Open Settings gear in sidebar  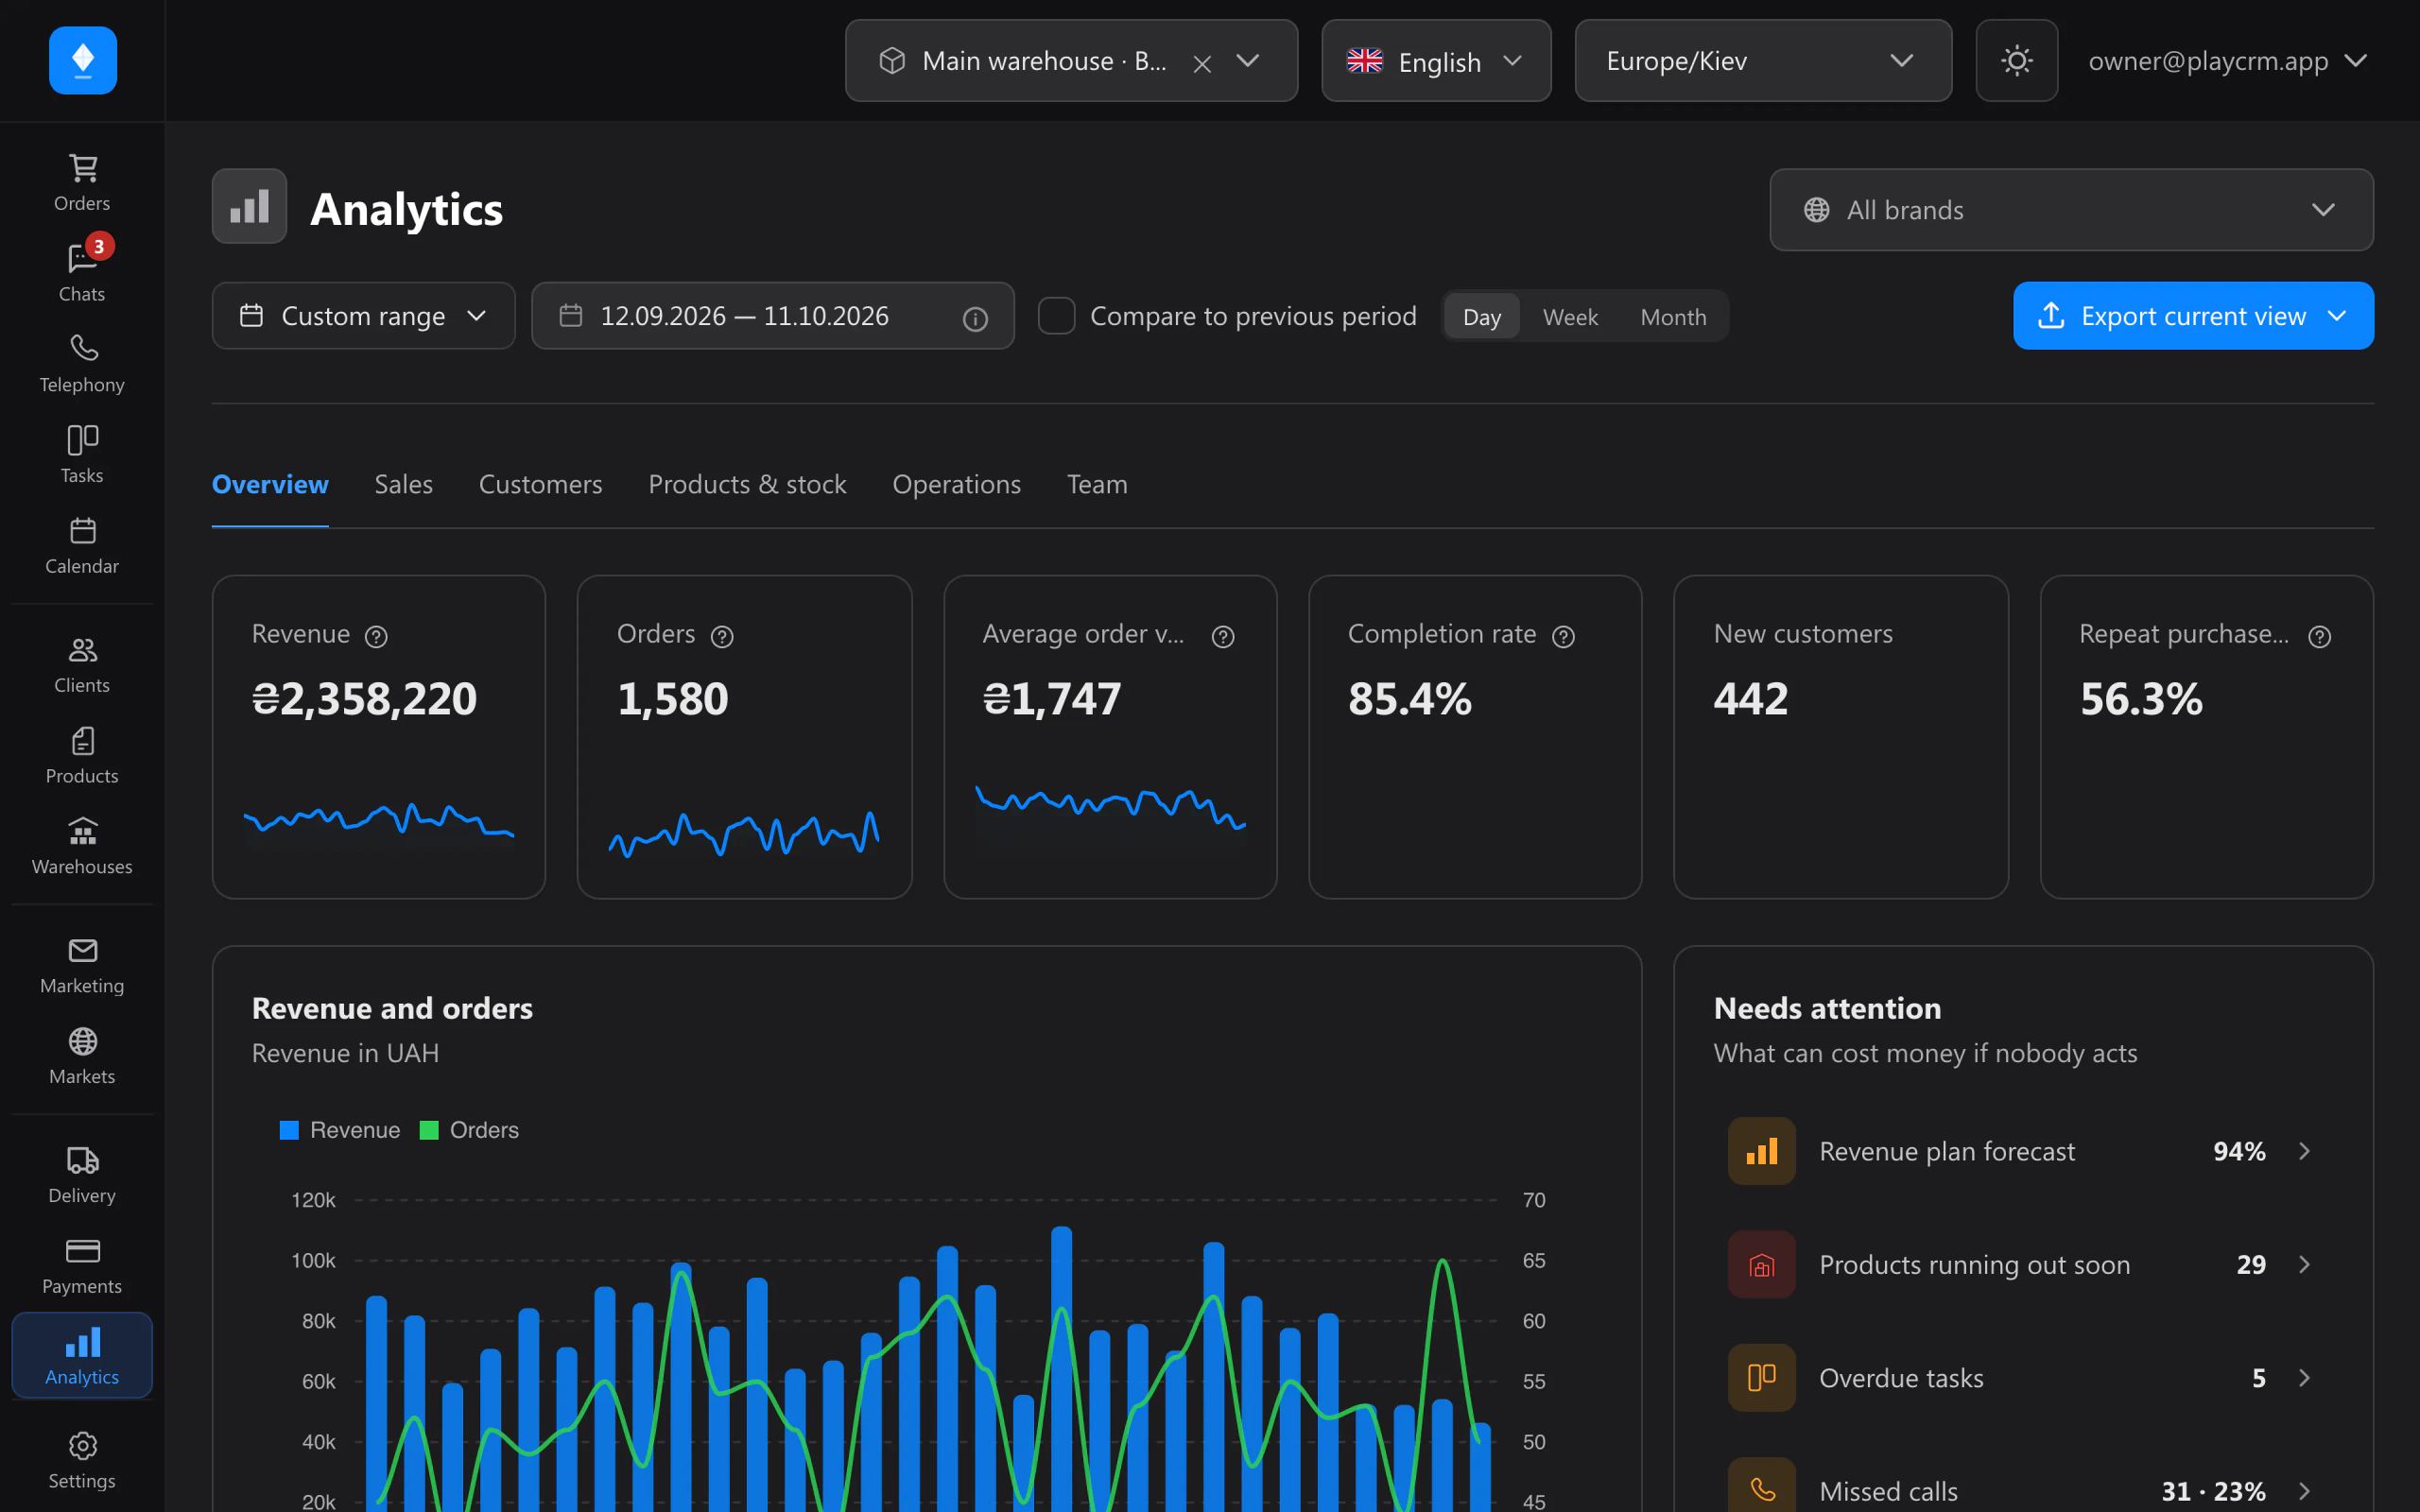pos(82,1461)
